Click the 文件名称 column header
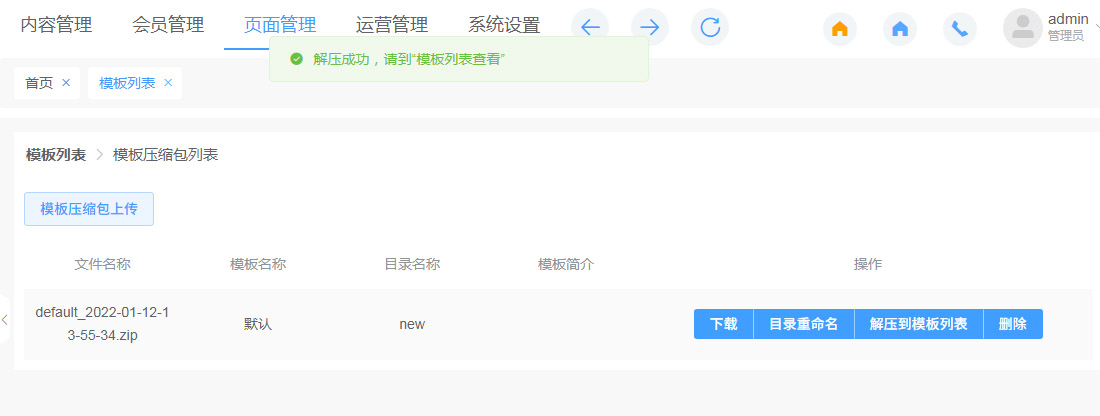 102,264
